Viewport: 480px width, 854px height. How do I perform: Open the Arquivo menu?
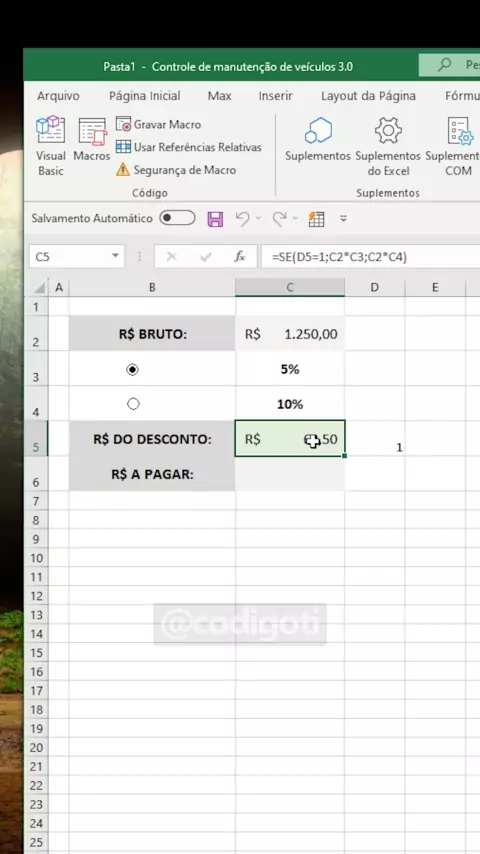click(x=58, y=96)
